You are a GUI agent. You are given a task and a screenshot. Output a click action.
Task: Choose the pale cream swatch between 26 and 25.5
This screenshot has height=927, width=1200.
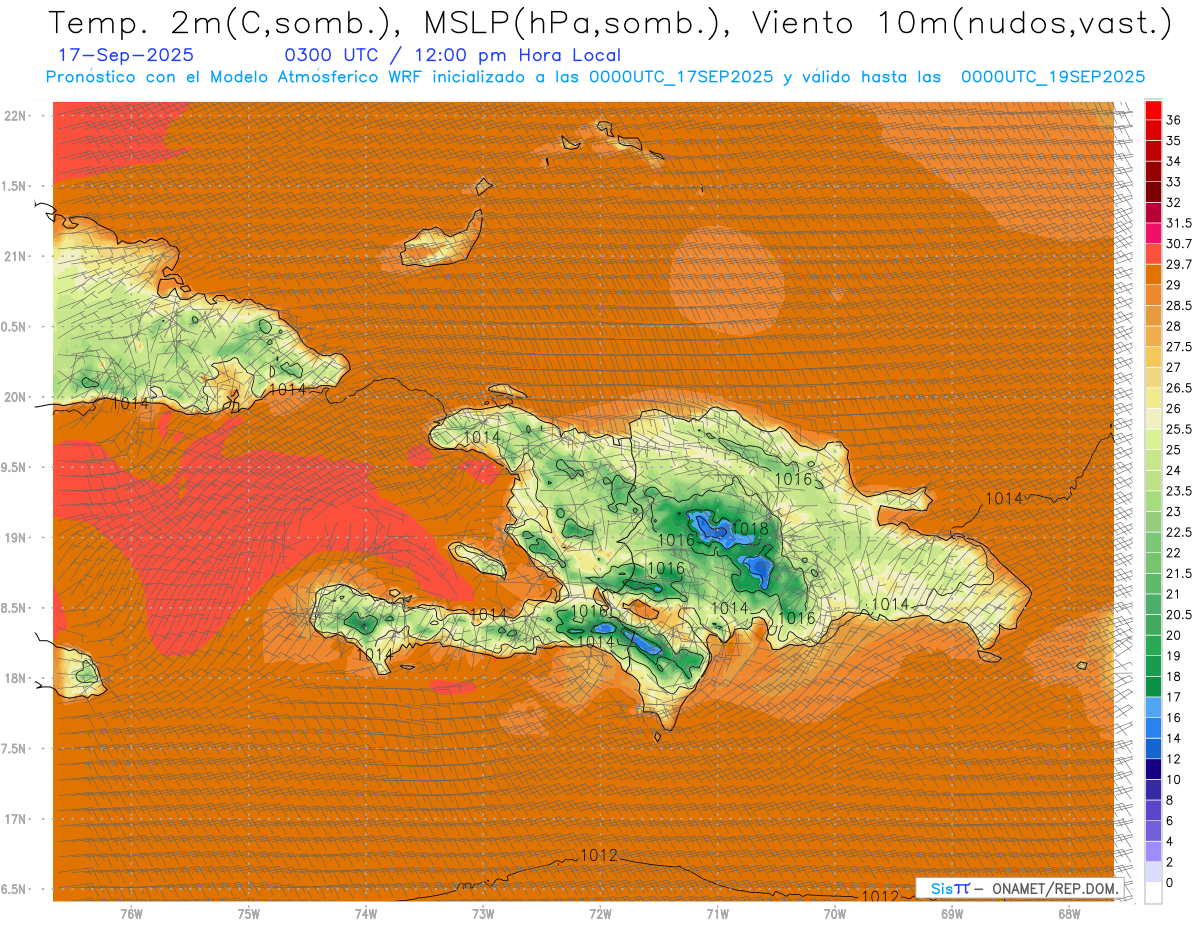[x=1153, y=418]
